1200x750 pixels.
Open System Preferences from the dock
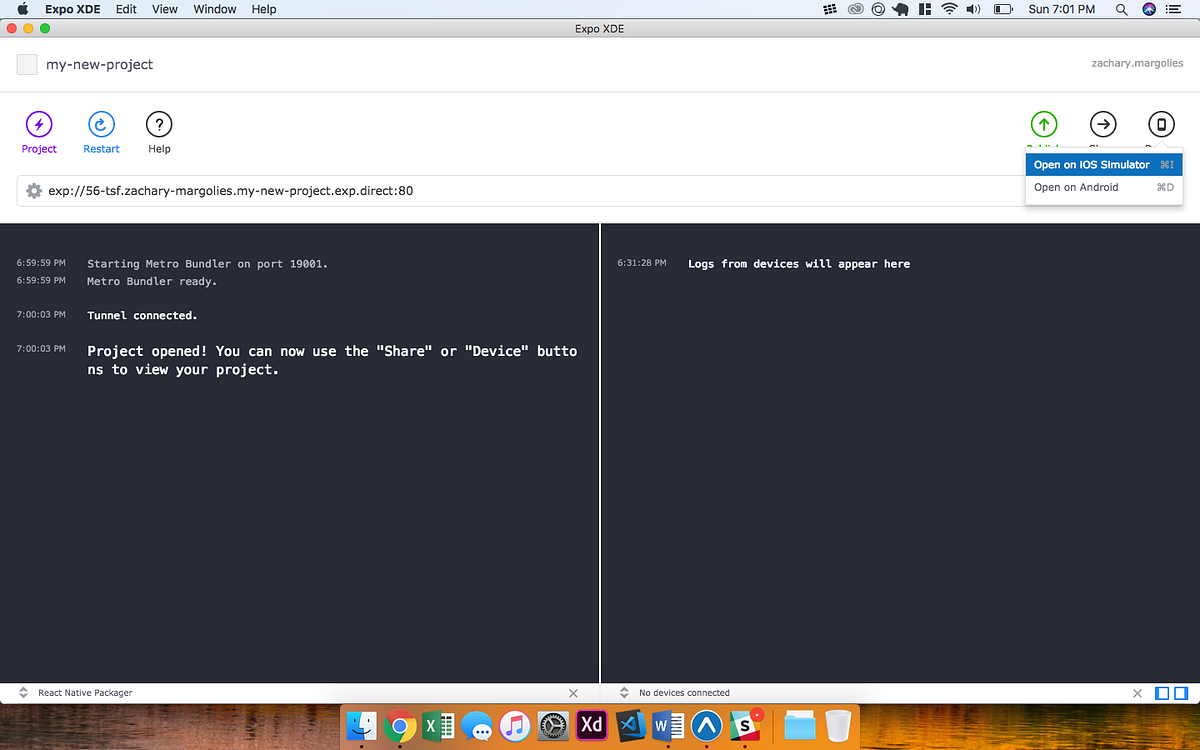pyautogui.click(x=553, y=725)
